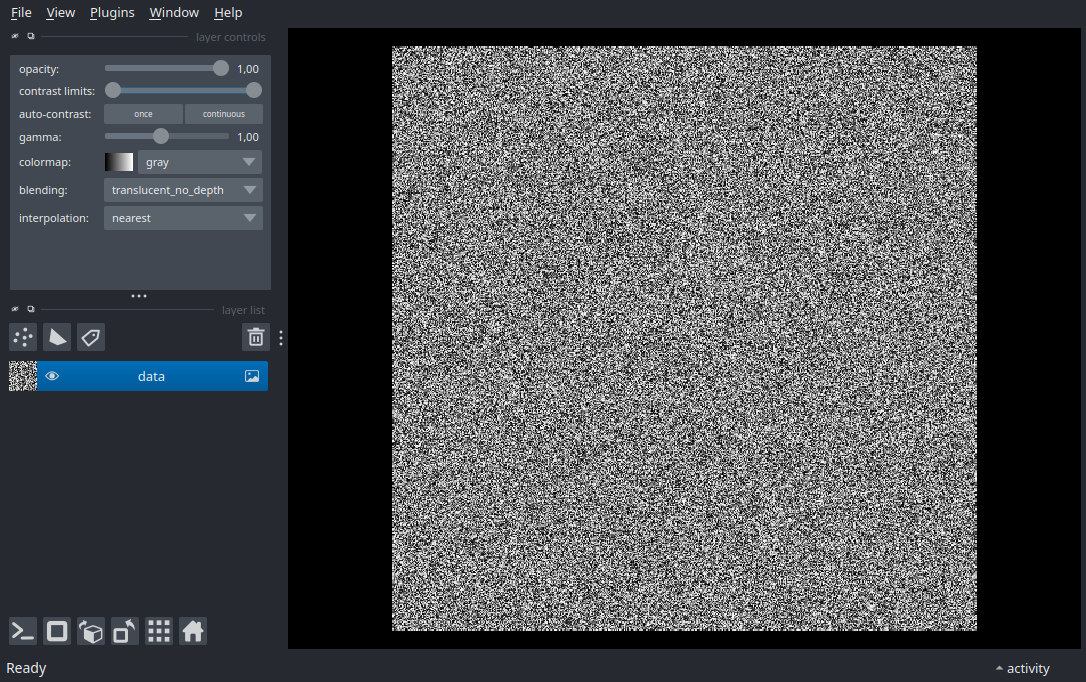The width and height of the screenshot is (1086, 682).
Task: Create a new shapes layer
Action: (x=57, y=337)
